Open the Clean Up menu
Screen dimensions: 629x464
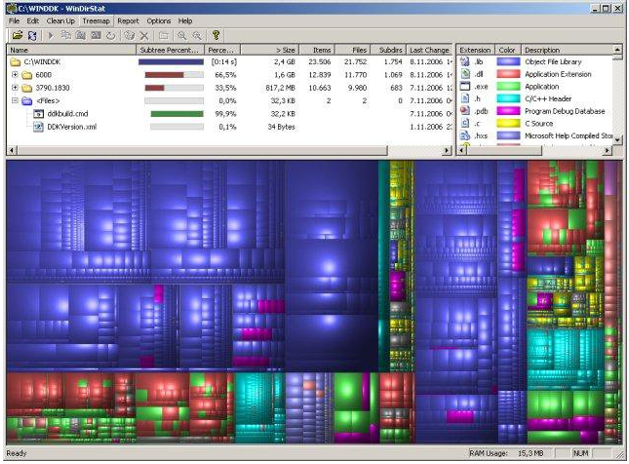(x=60, y=20)
